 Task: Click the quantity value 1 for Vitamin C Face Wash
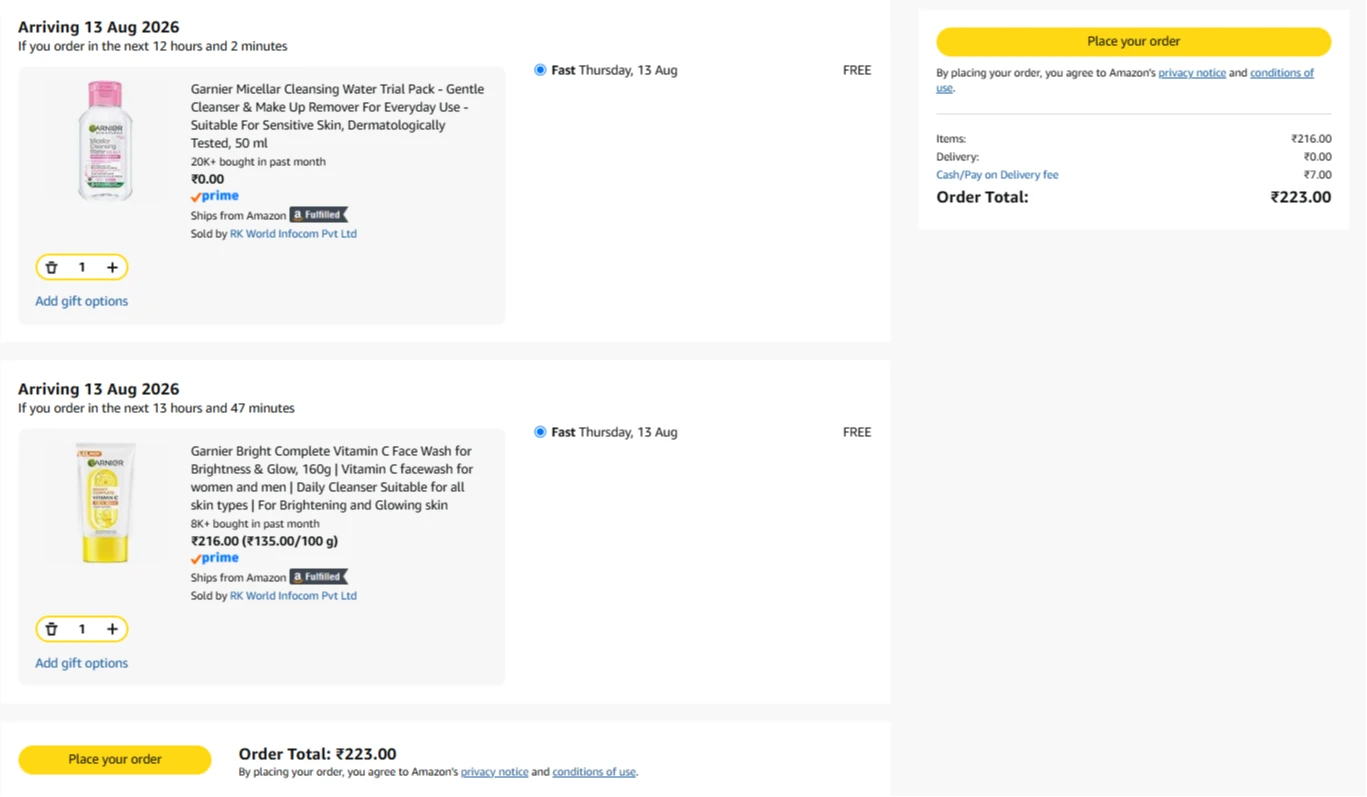pyautogui.click(x=82, y=630)
